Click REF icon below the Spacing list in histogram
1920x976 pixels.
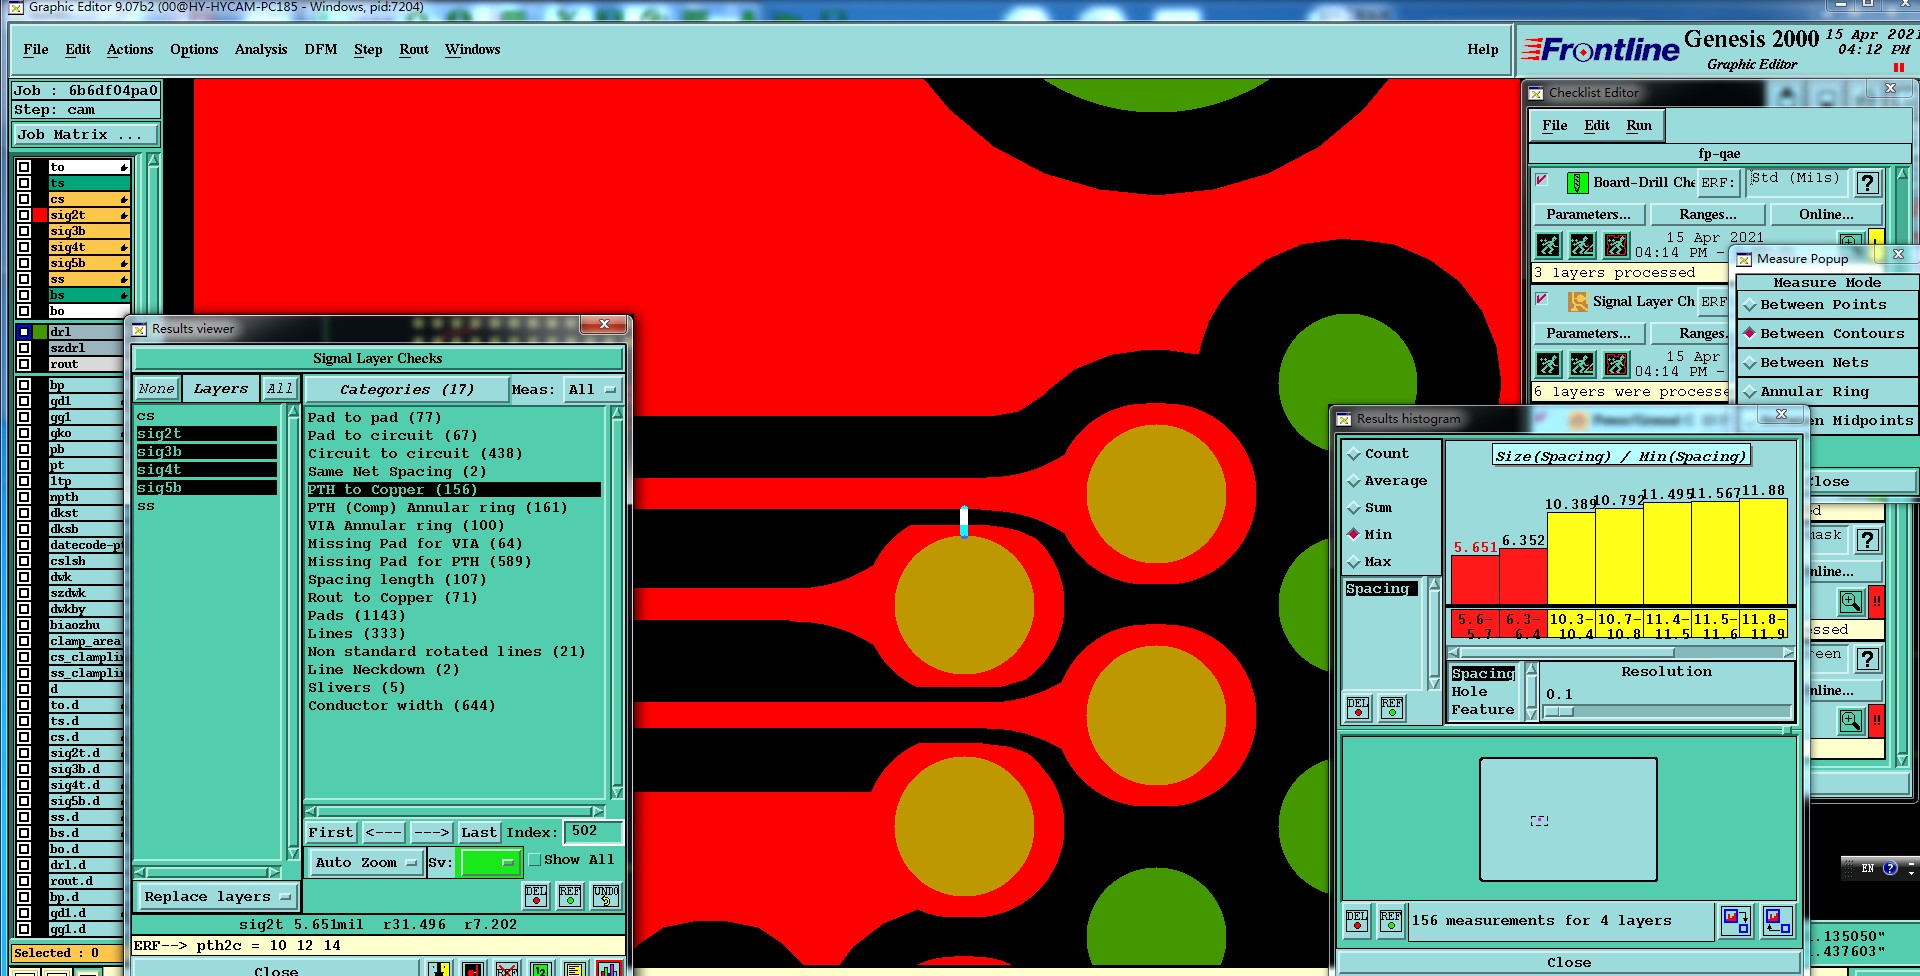click(x=1392, y=708)
